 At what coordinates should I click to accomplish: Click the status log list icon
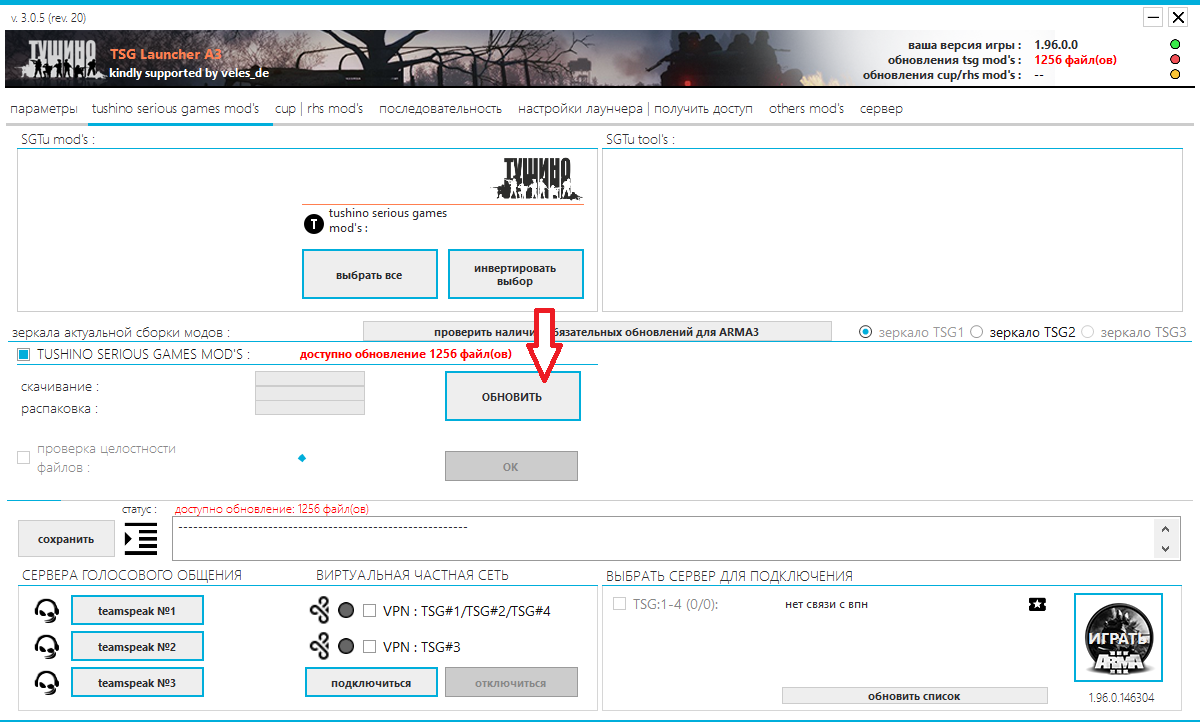[141, 538]
